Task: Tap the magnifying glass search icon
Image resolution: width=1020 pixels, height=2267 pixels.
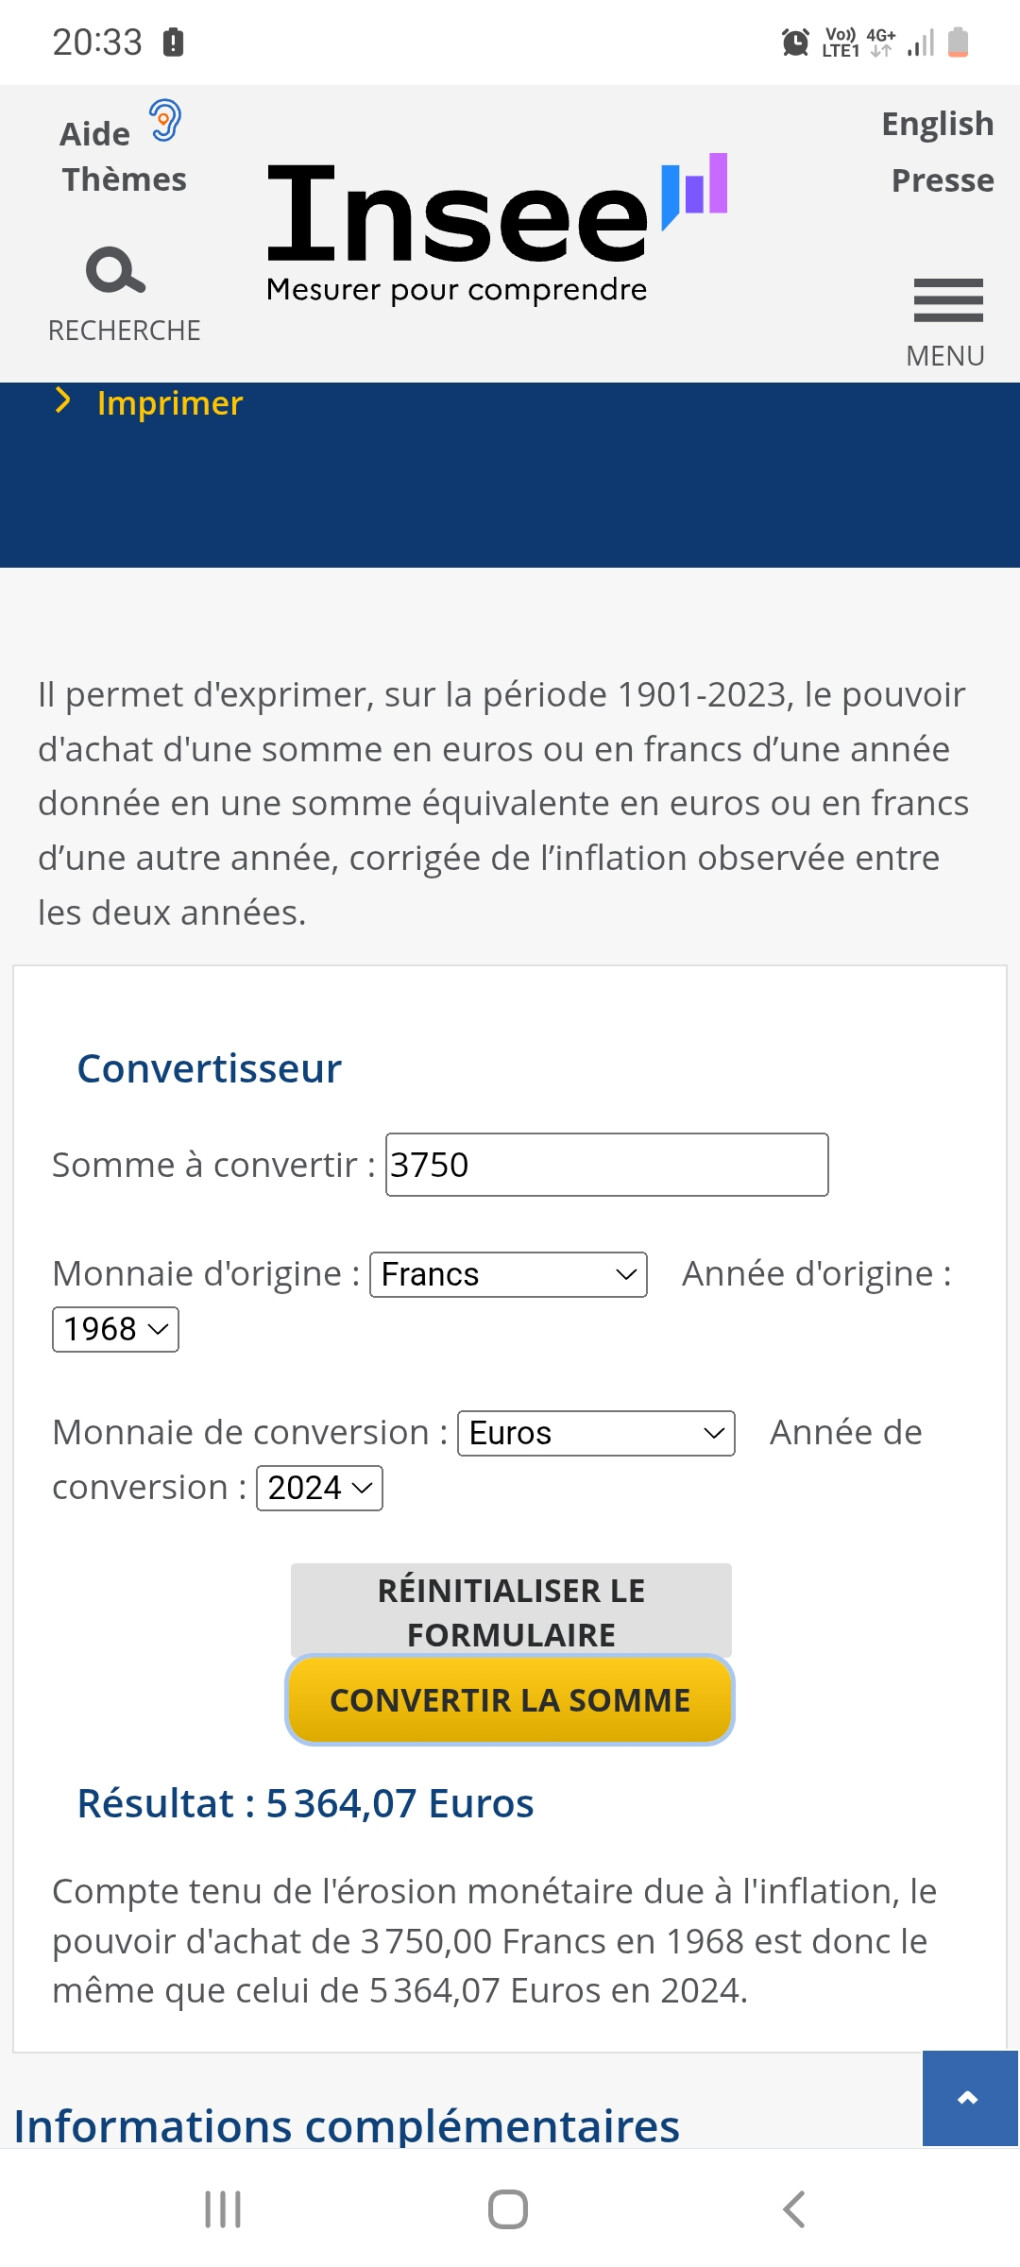Action: pyautogui.click(x=116, y=271)
